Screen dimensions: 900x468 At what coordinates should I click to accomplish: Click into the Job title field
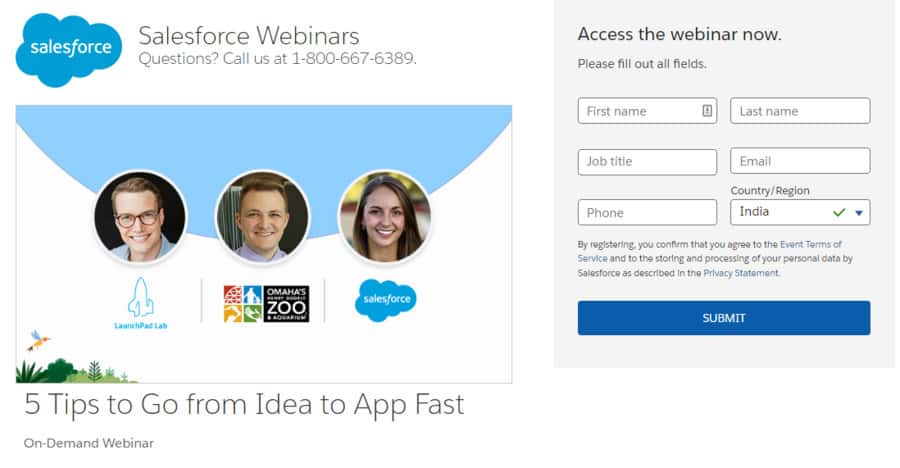pyautogui.click(x=647, y=161)
